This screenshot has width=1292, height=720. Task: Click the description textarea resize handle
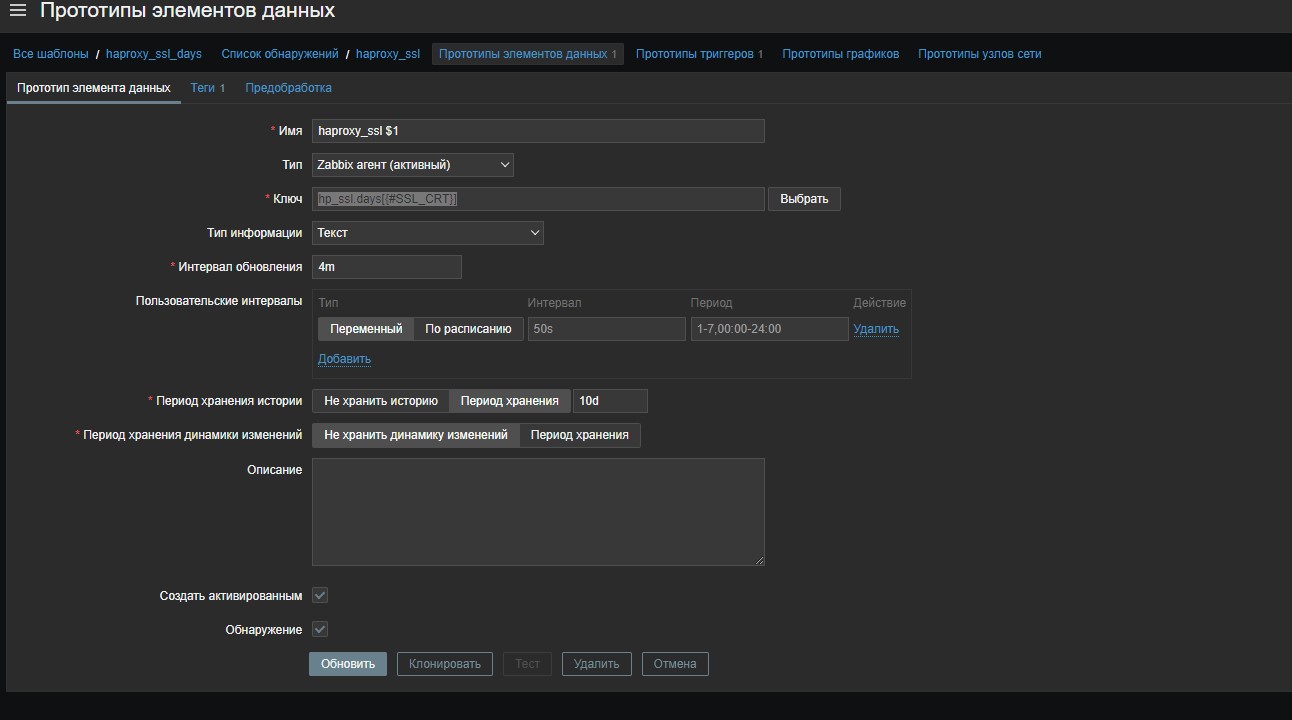(x=759, y=560)
